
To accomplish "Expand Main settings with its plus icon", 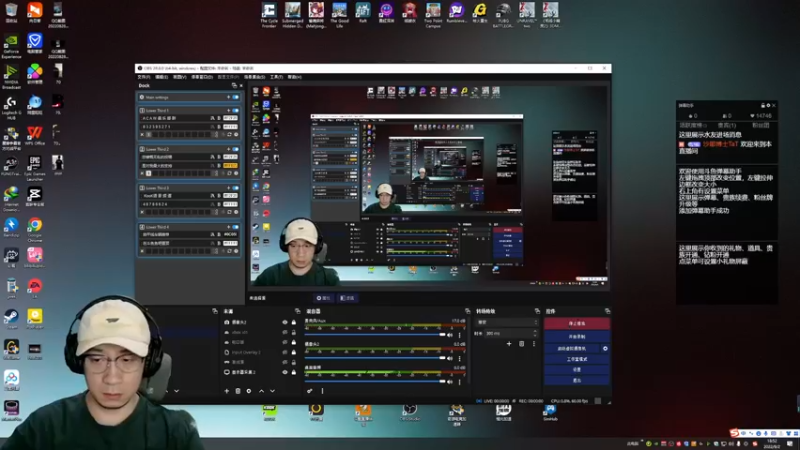I will [x=229, y=97].
